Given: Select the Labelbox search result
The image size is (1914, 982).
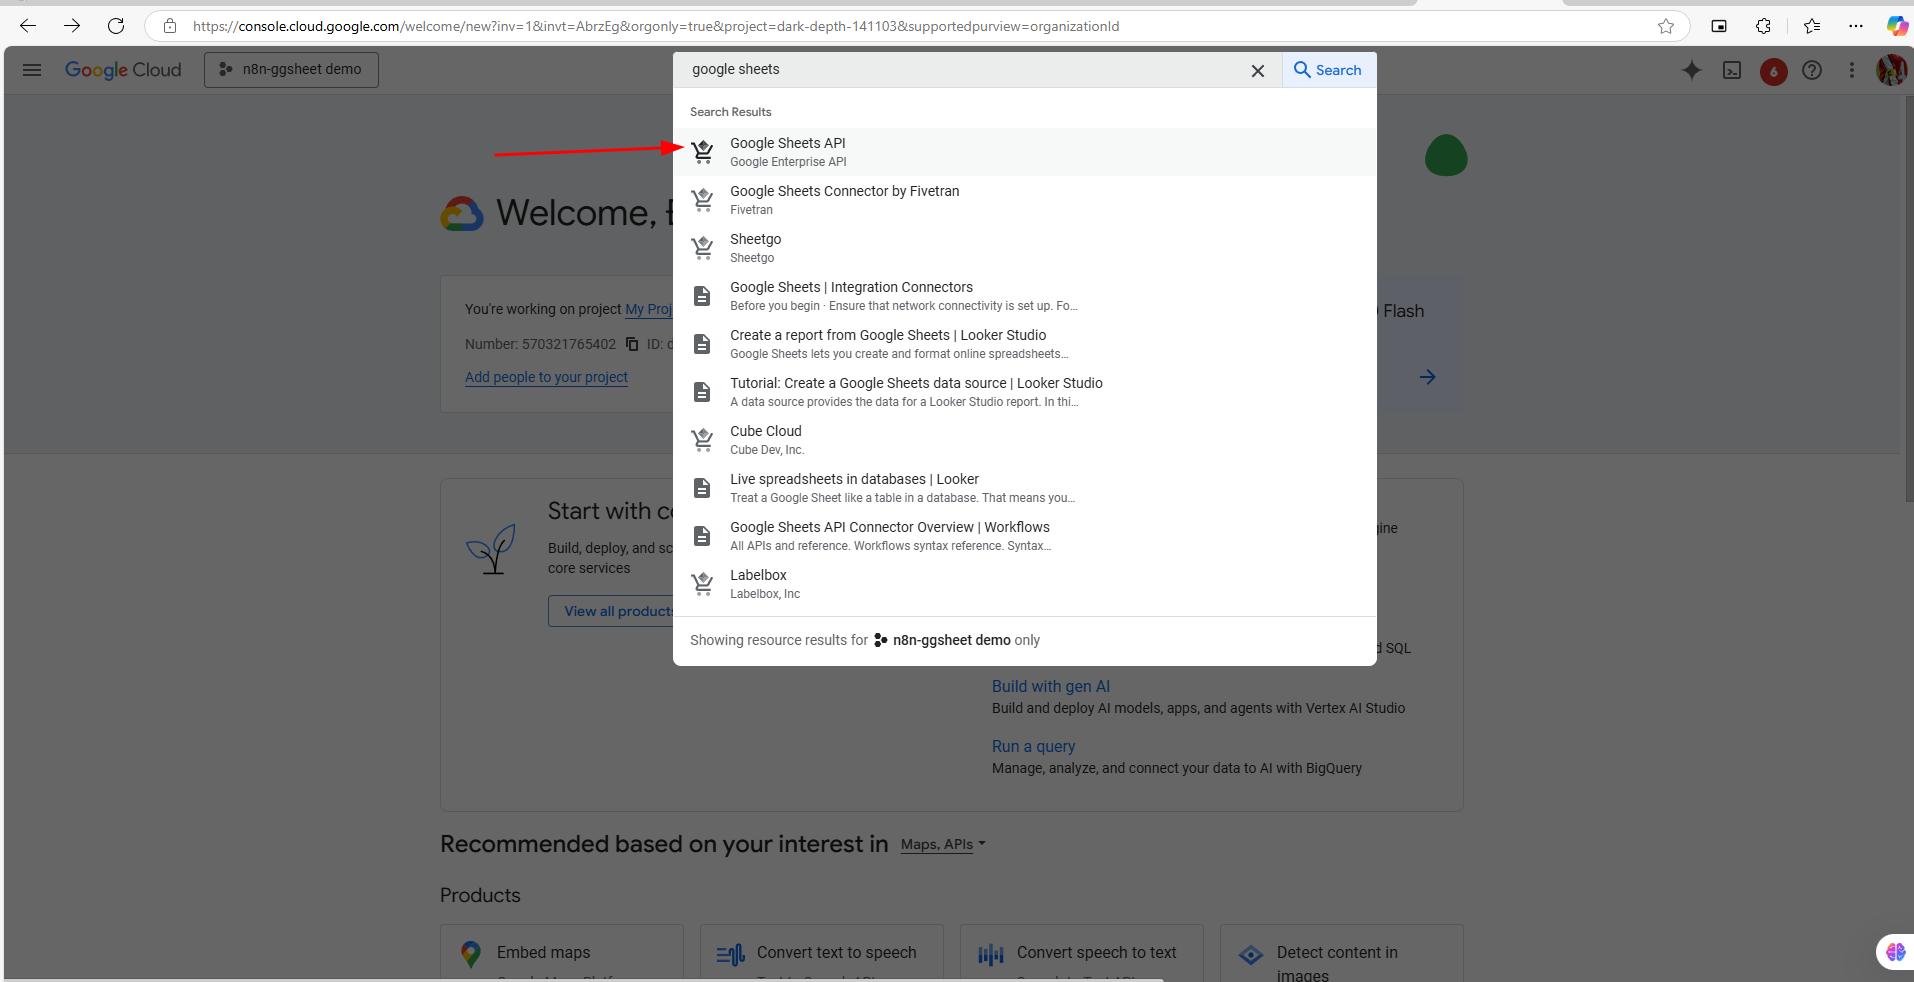Looking at the screenshot, I should [x=1025, y=584].
